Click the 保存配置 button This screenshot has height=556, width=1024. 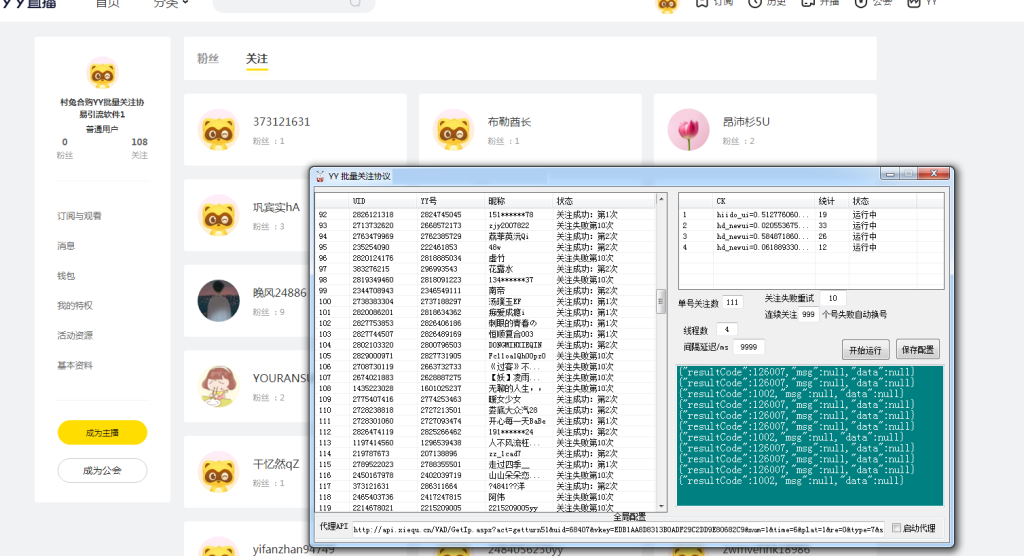[x=917, y=350]
